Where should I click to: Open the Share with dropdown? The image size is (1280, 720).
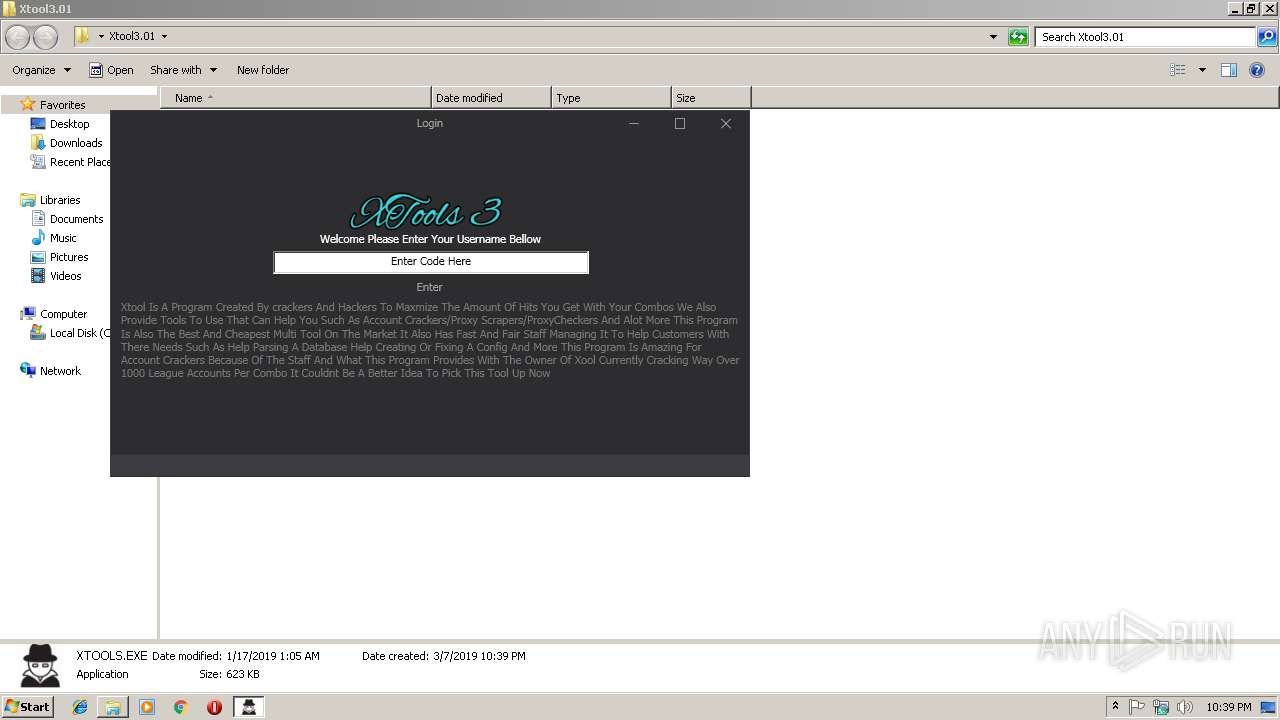click(183, 70)
